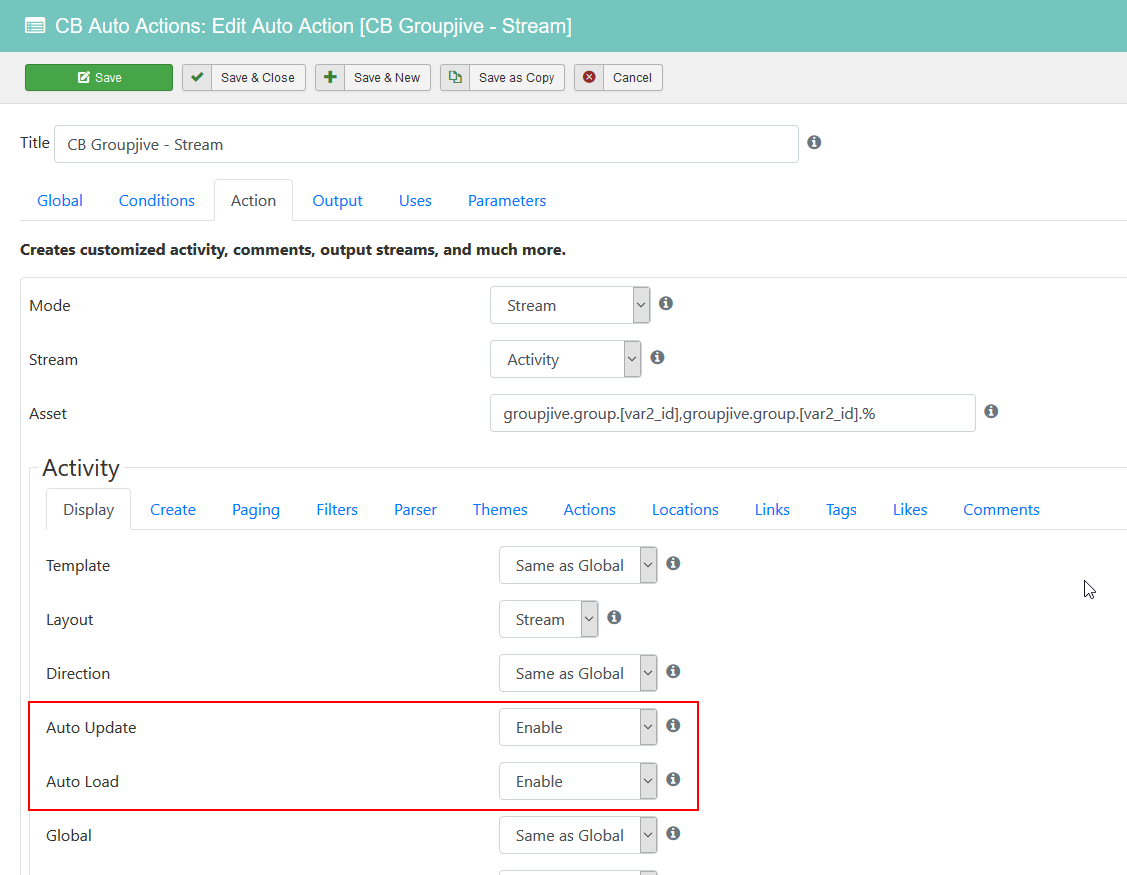Screen dimensions: 1127x875
Task: Open the Auto Load dropdown
Action: [579, 781]
